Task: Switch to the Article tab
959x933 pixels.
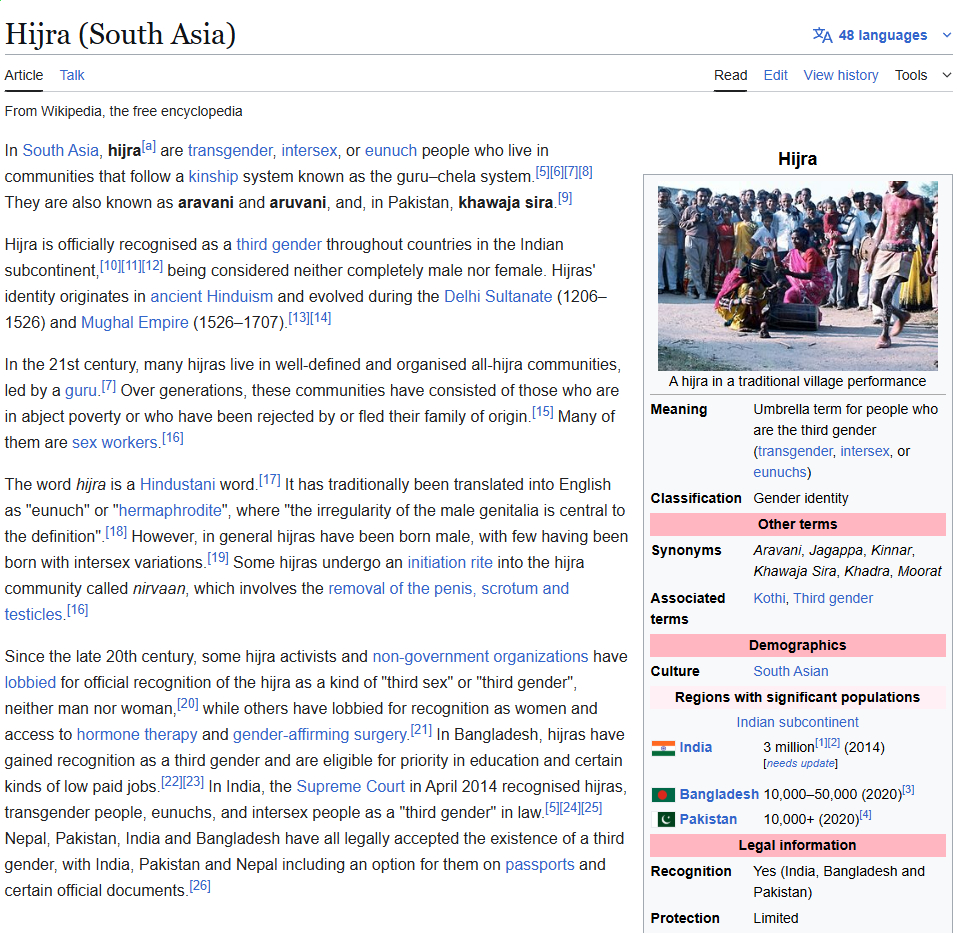Action: pos(24,75)
